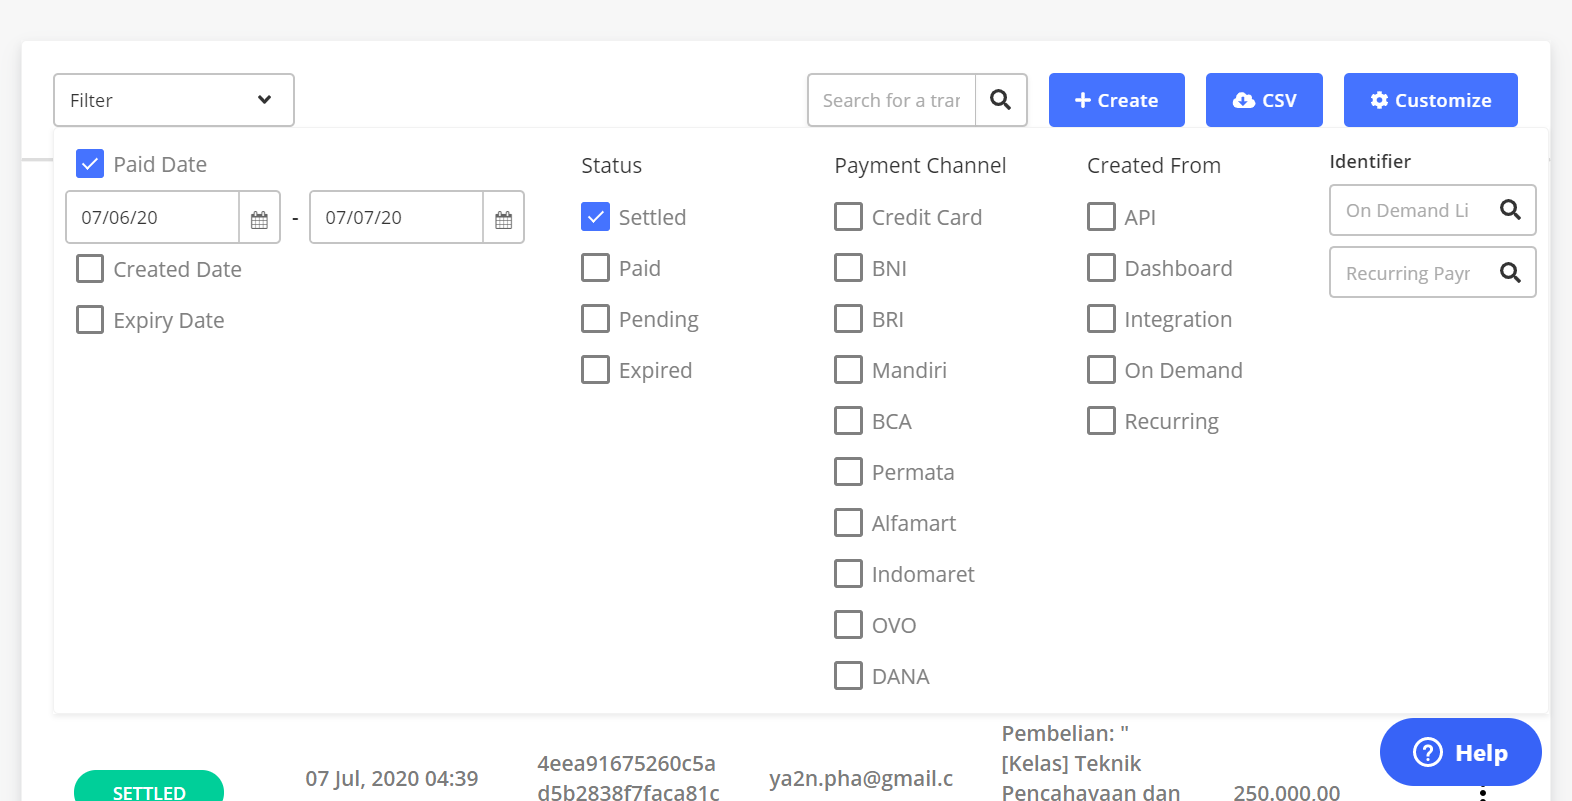Create a new invoice with Create button
The width and height of the screenshot is (1572, 801).
tap(1116, 100)
